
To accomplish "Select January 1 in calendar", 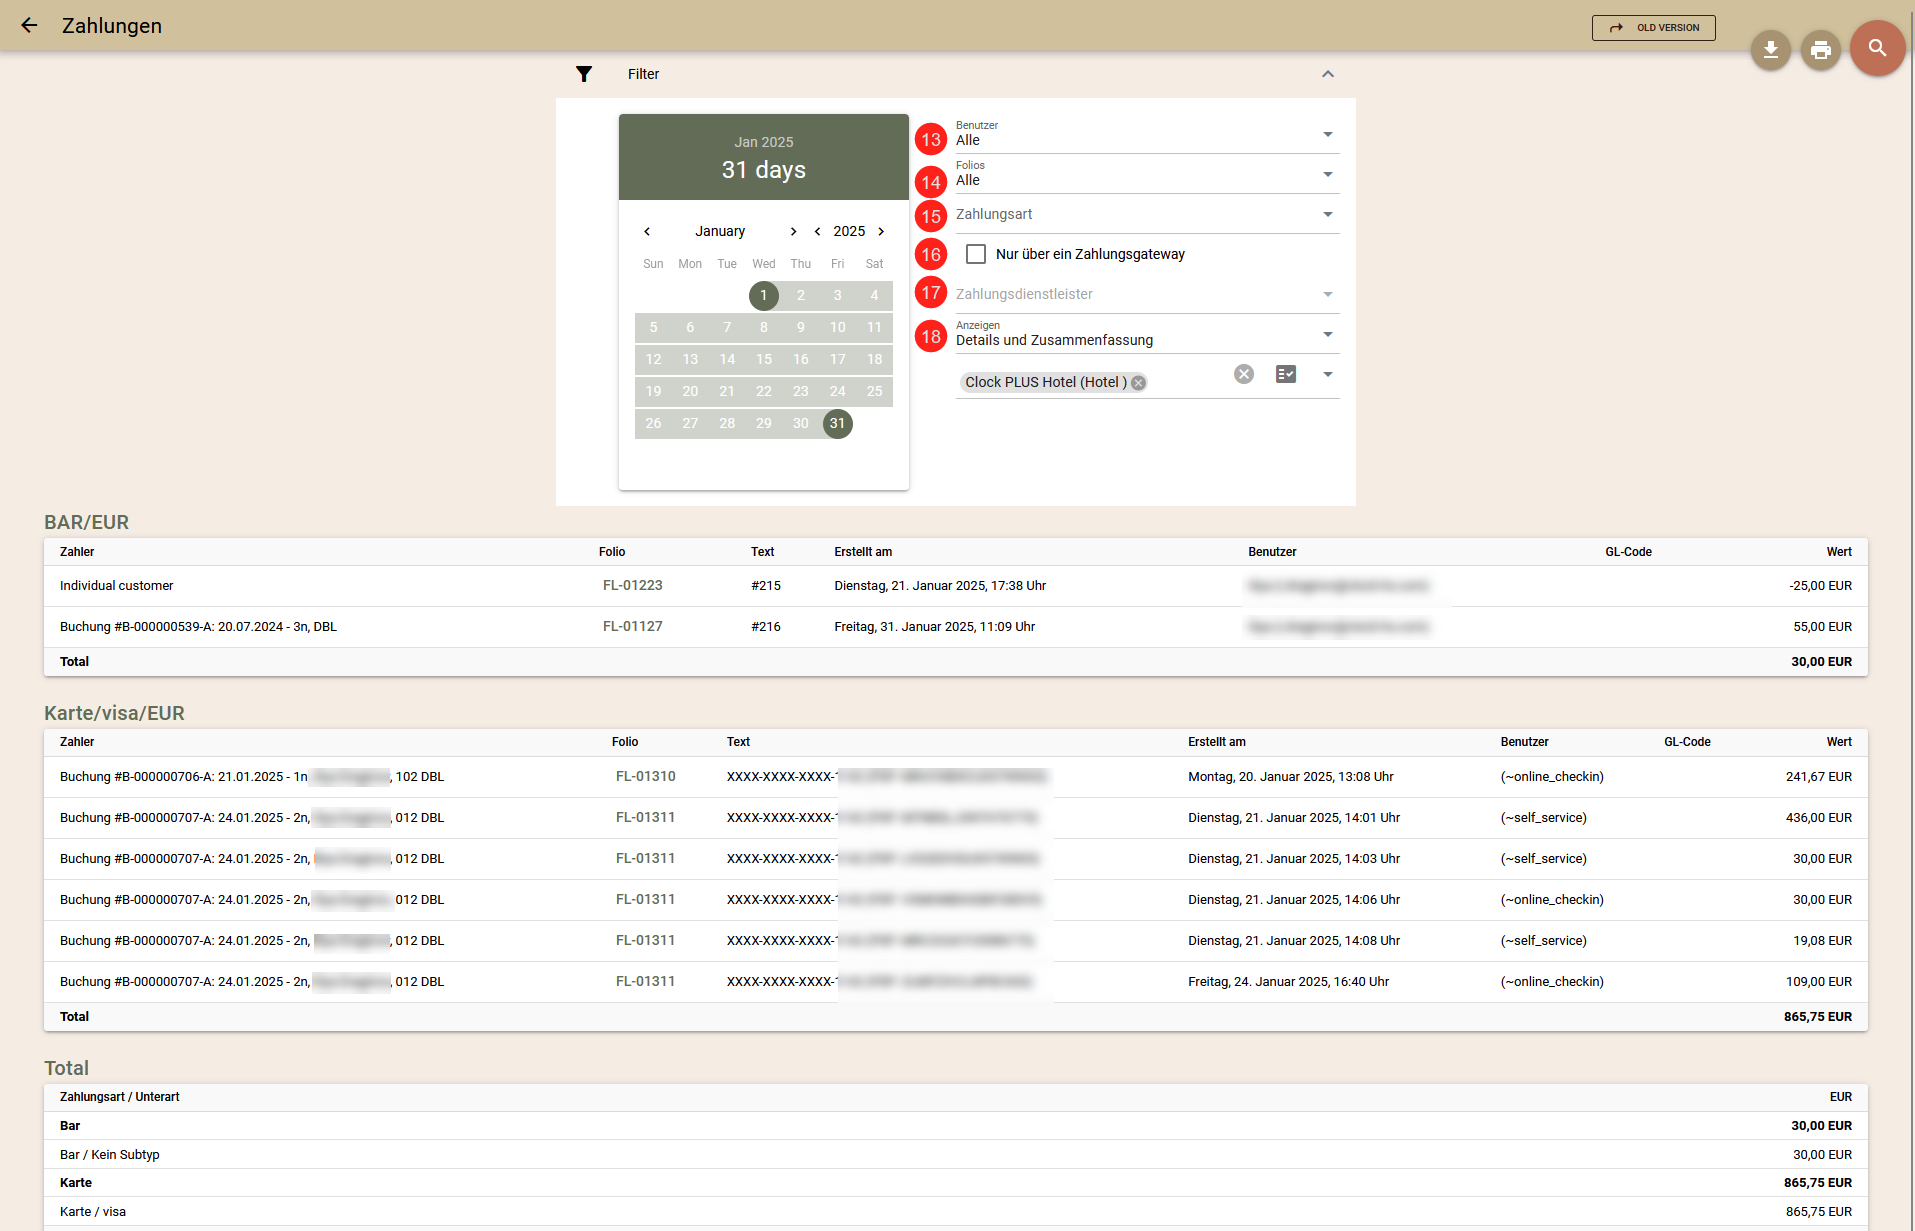I will pyautogui.click(x=764, y=295).
